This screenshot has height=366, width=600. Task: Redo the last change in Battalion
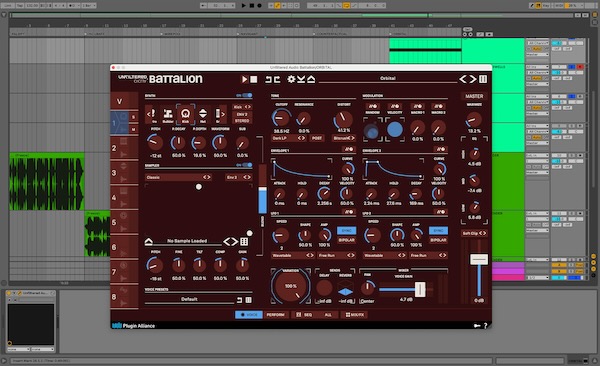277,79
